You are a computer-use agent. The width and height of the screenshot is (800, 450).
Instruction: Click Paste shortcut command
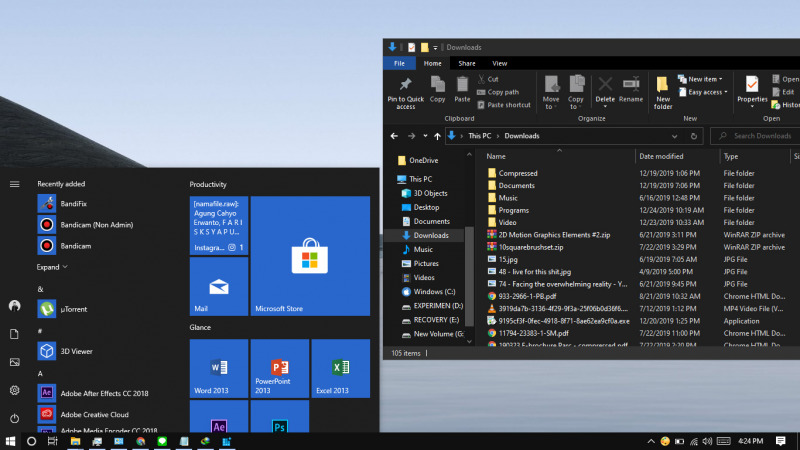pos(504,105)
